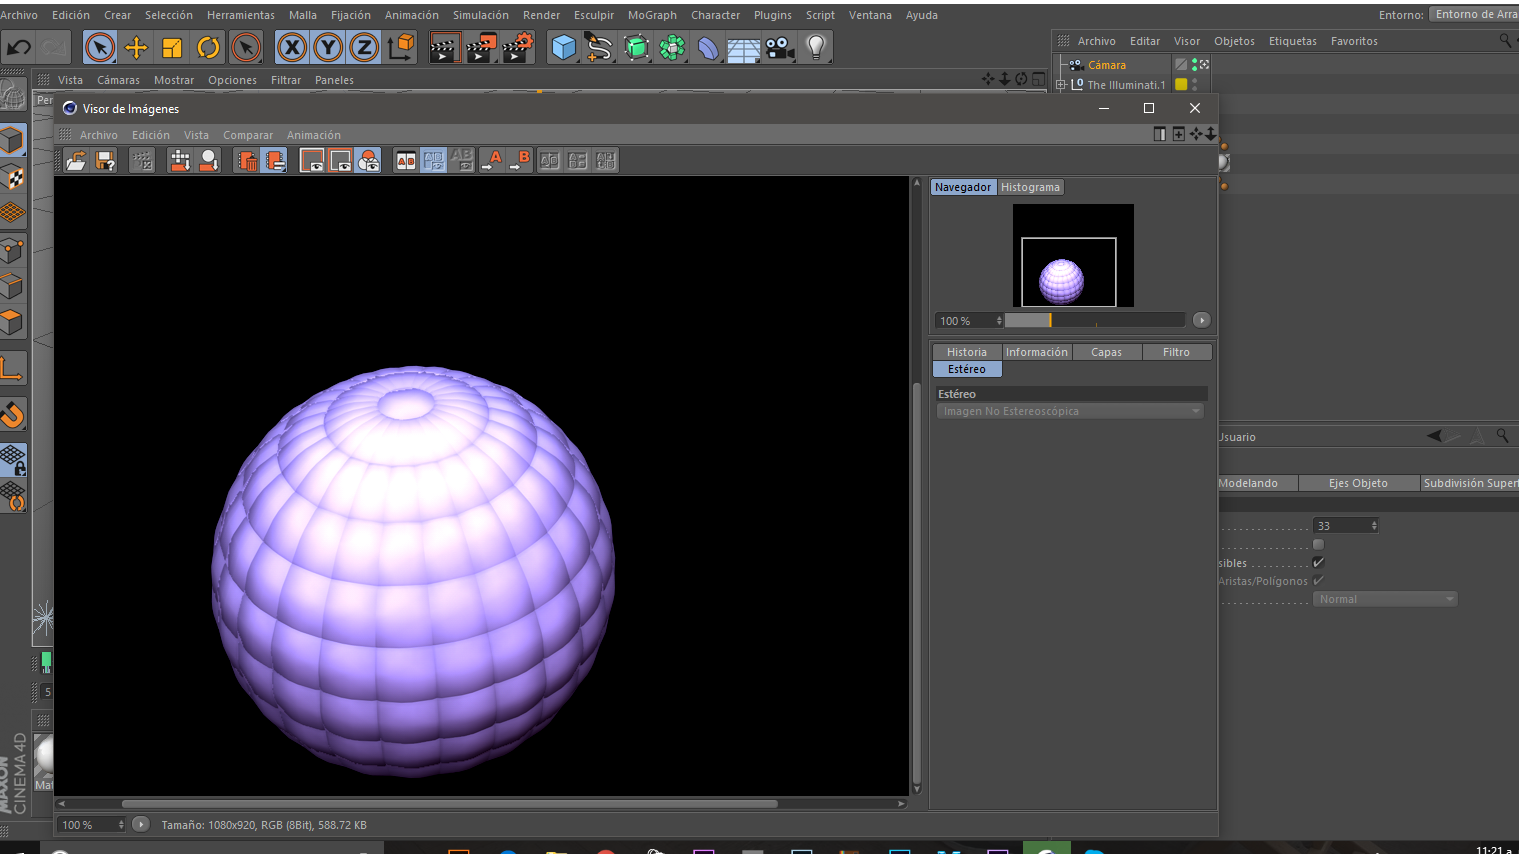Open the Render menu

541,15
